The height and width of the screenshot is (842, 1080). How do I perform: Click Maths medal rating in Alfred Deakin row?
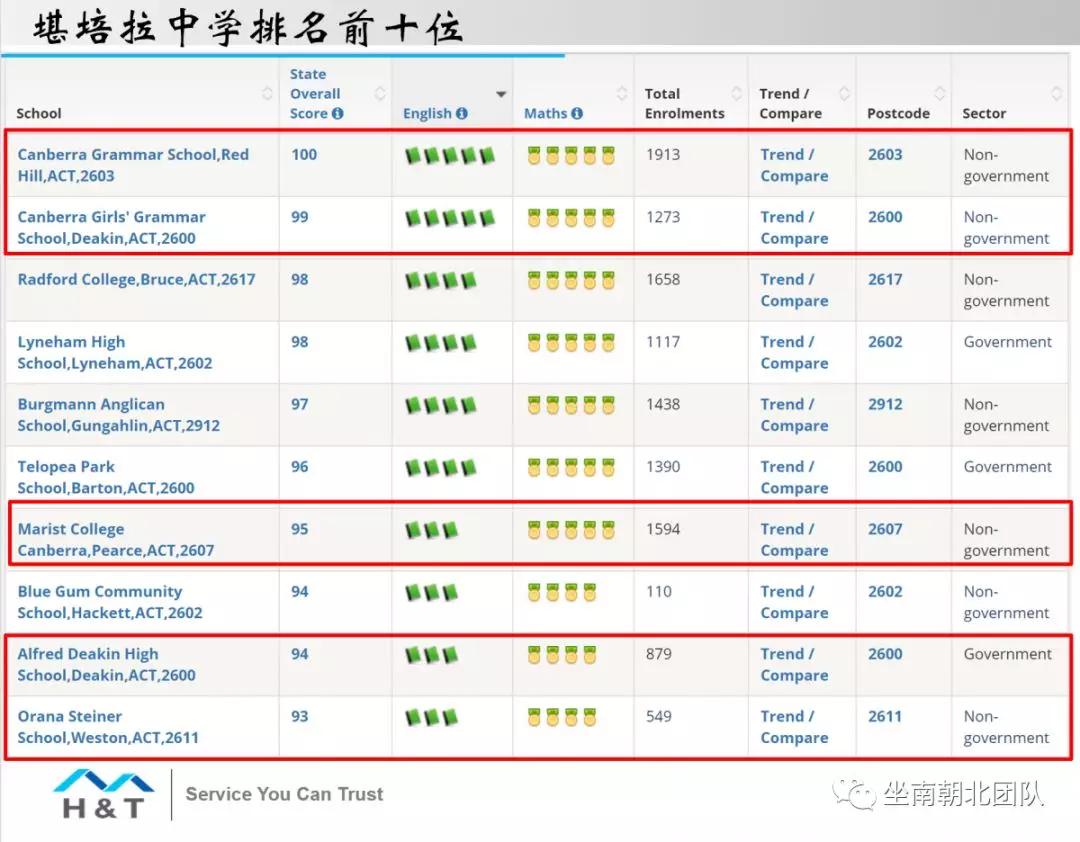tap(562, 655)
